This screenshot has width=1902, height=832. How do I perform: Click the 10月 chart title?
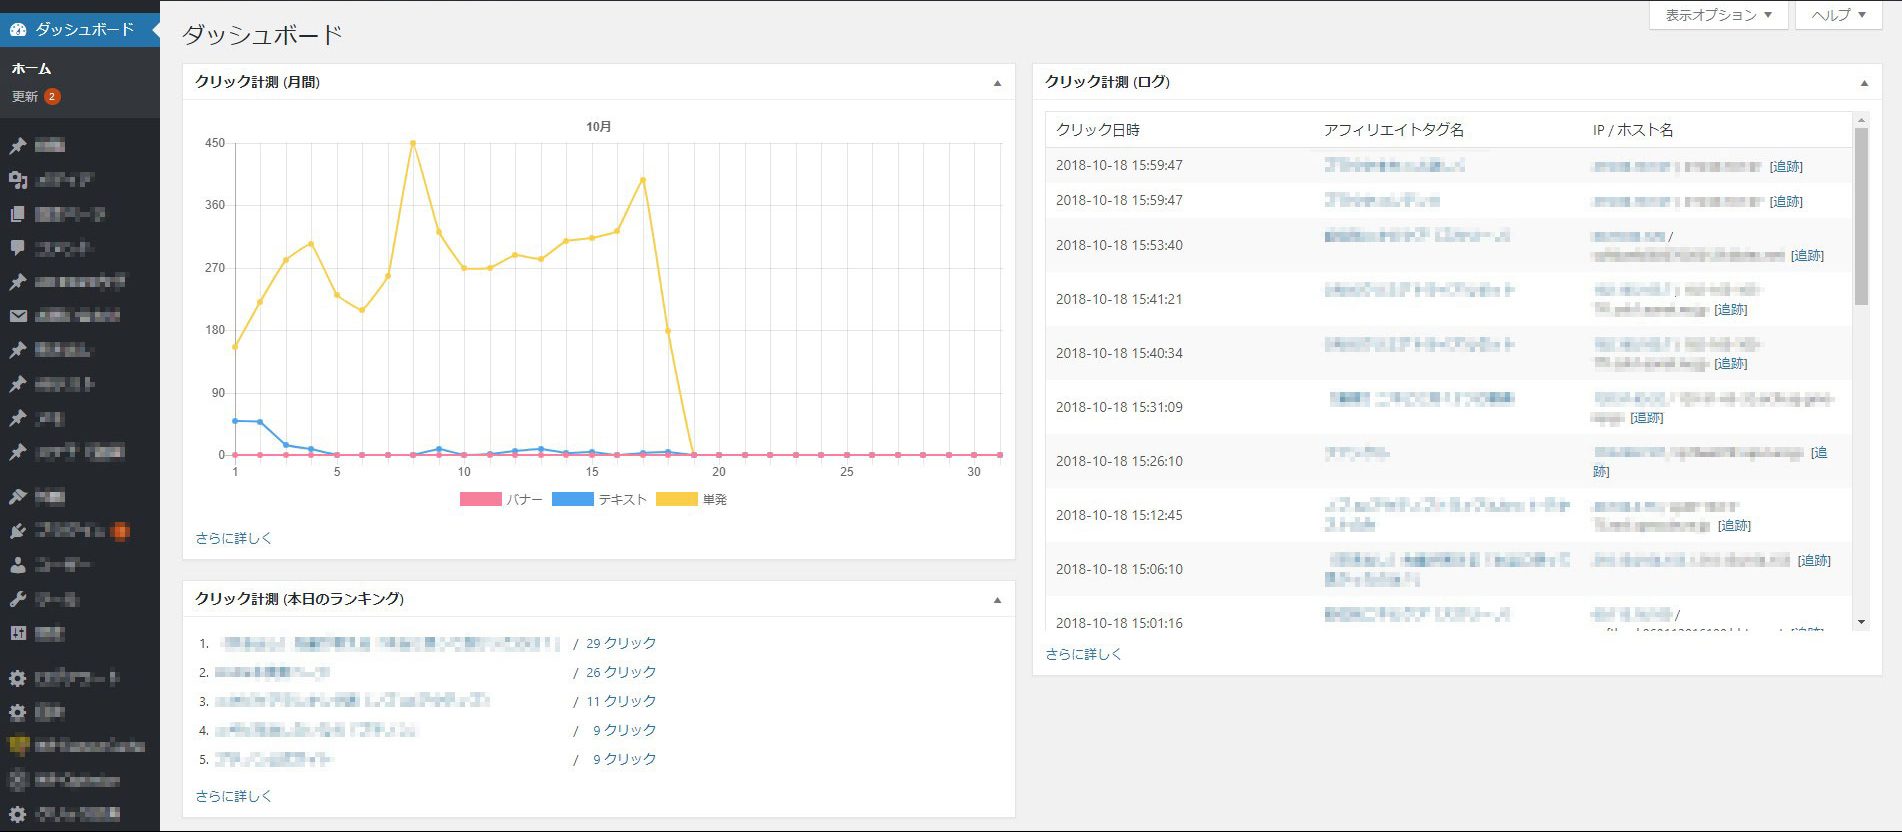[x=598, y=127]
